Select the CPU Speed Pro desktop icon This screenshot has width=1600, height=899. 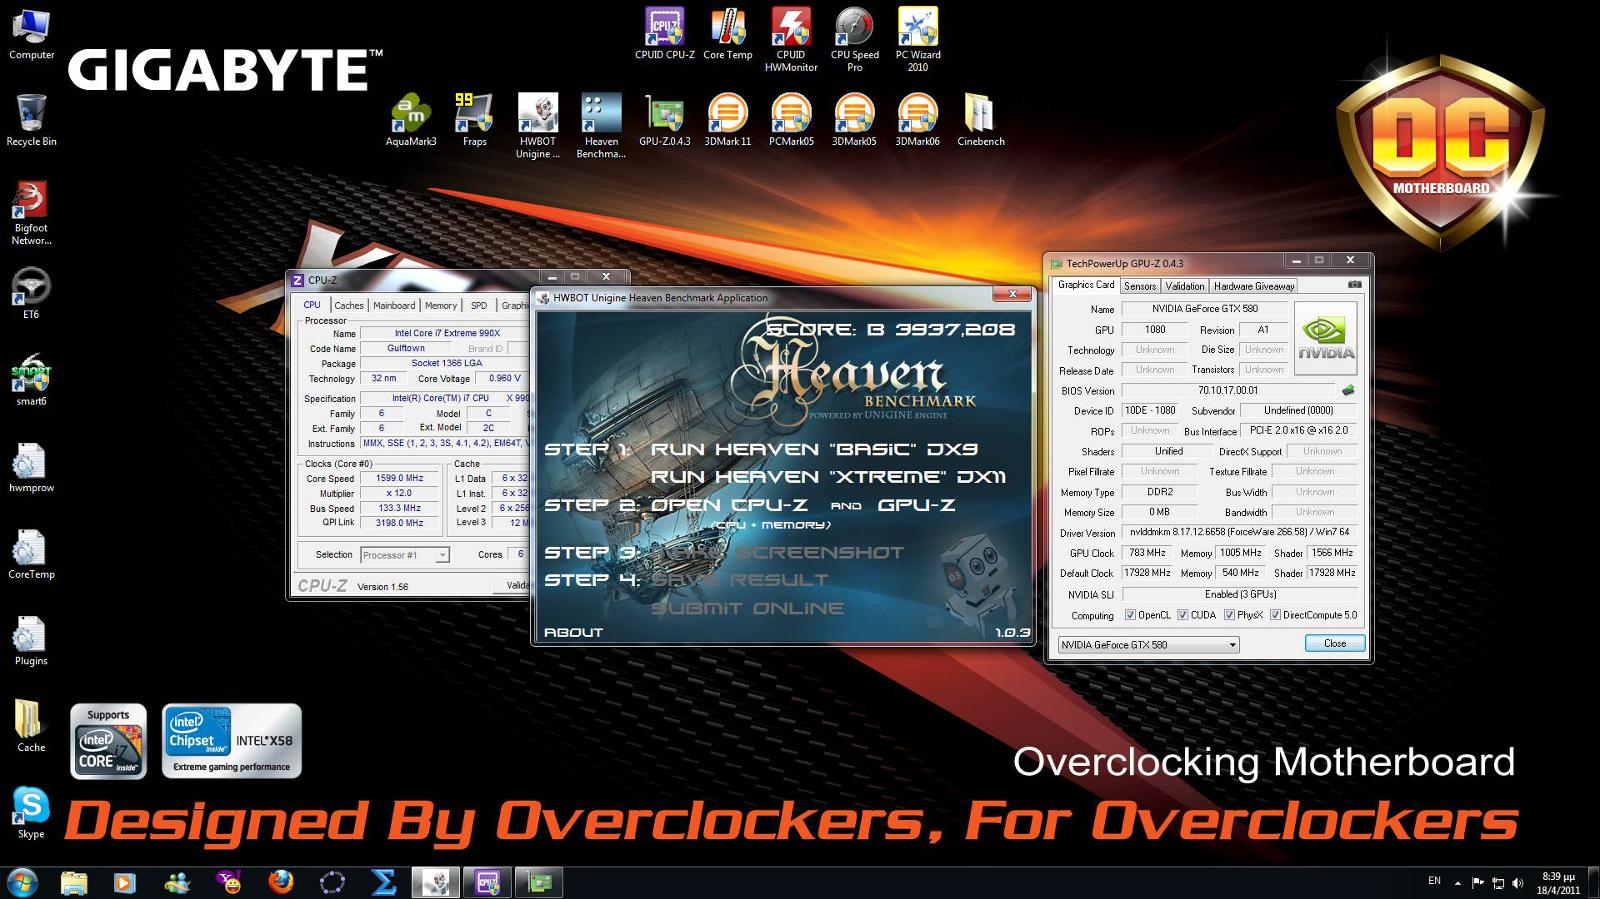854,39
